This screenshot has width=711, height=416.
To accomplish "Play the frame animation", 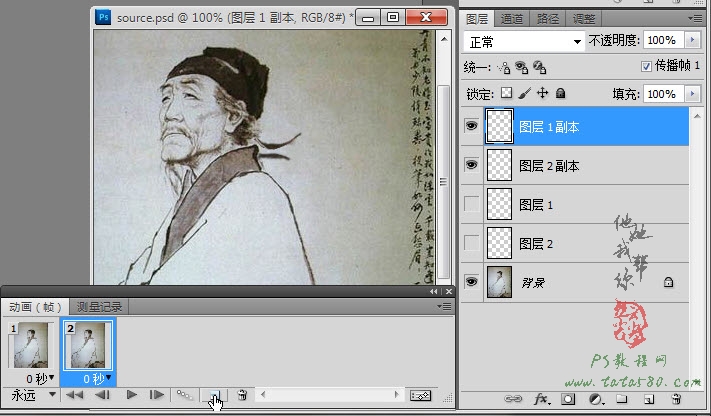I will point(131,395).
